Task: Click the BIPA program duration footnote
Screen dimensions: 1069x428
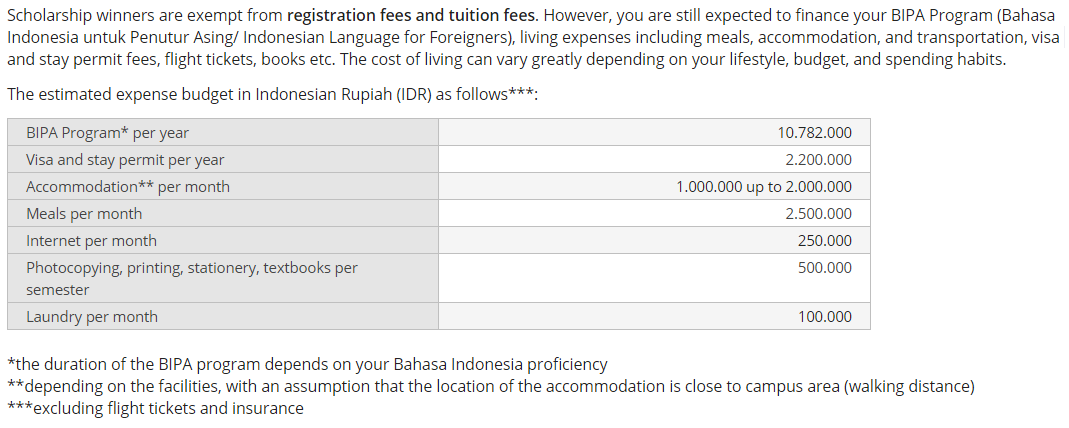Action: coord(307,364)
